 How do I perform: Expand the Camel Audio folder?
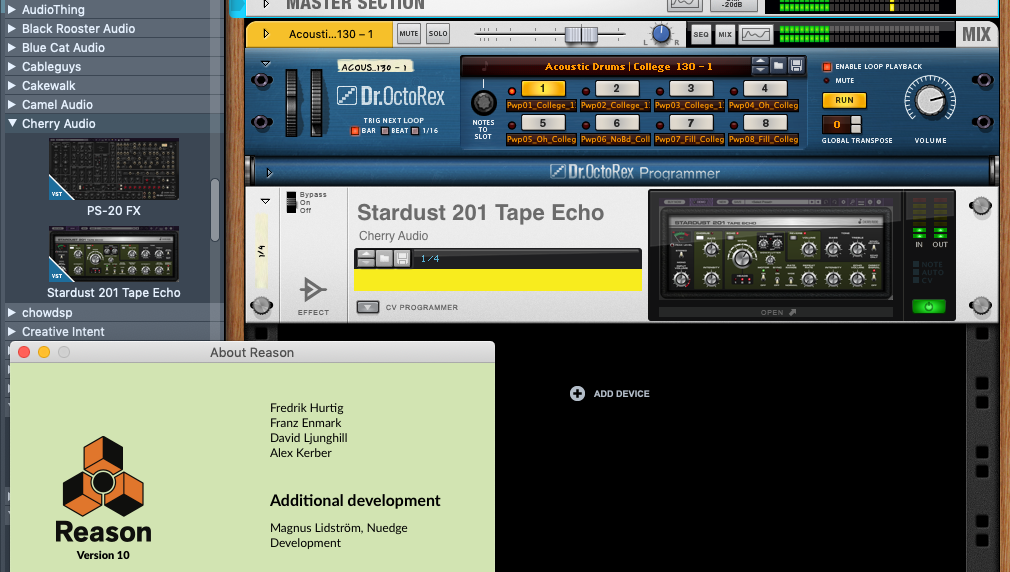(x=12, y=104)
